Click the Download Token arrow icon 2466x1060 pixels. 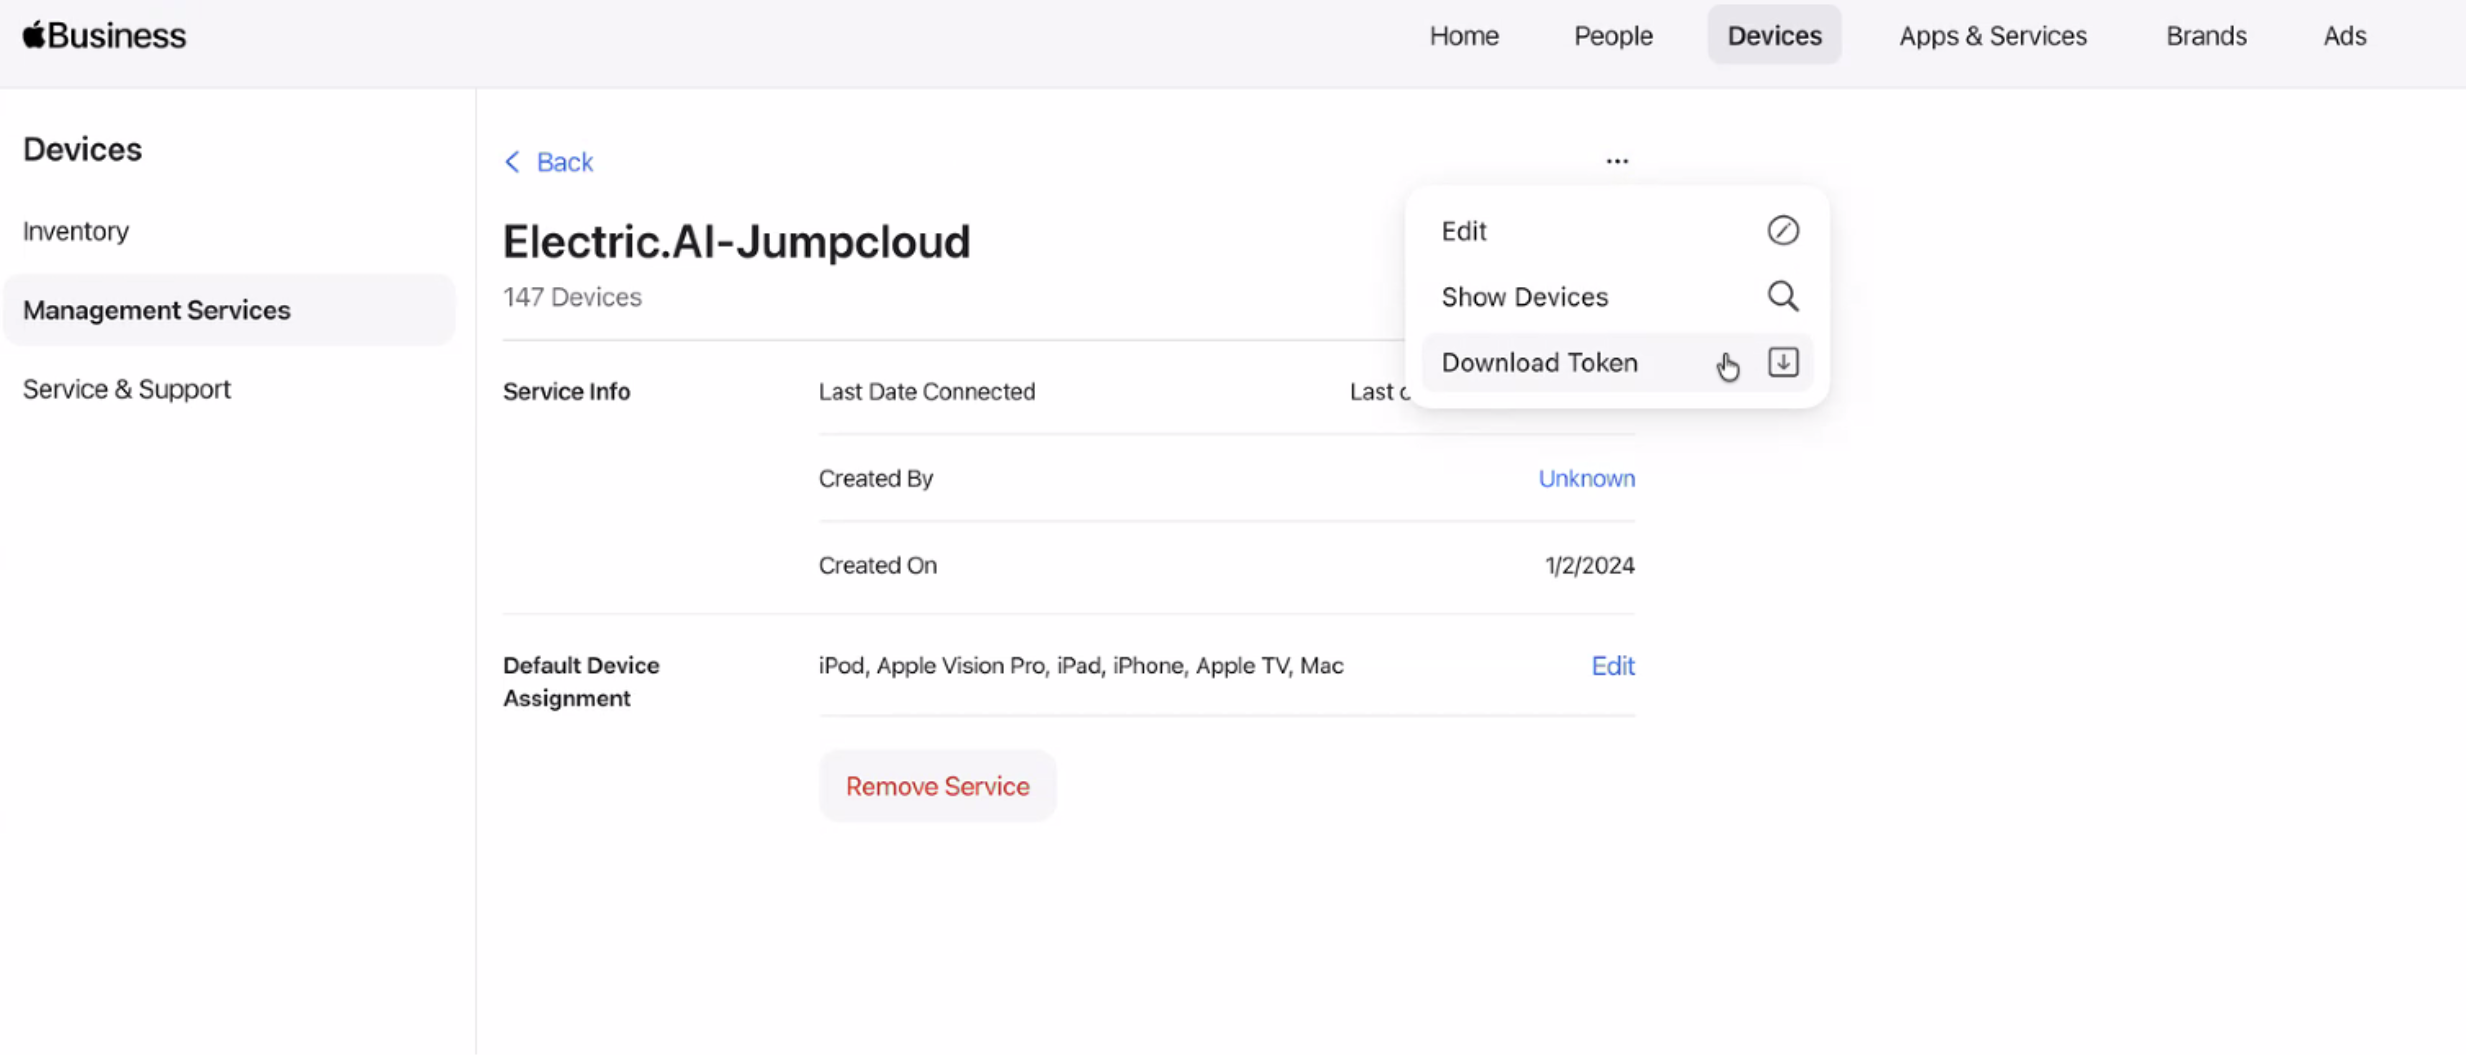(1783, 363)
